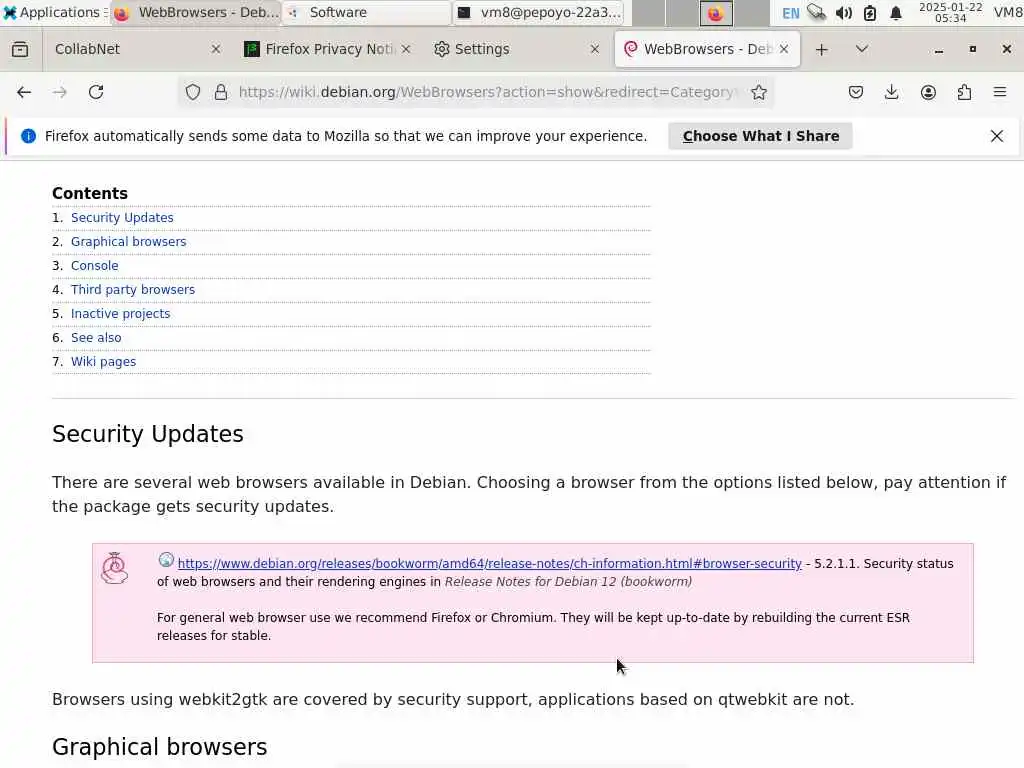Click the Security Updates heading

point(148,434)
